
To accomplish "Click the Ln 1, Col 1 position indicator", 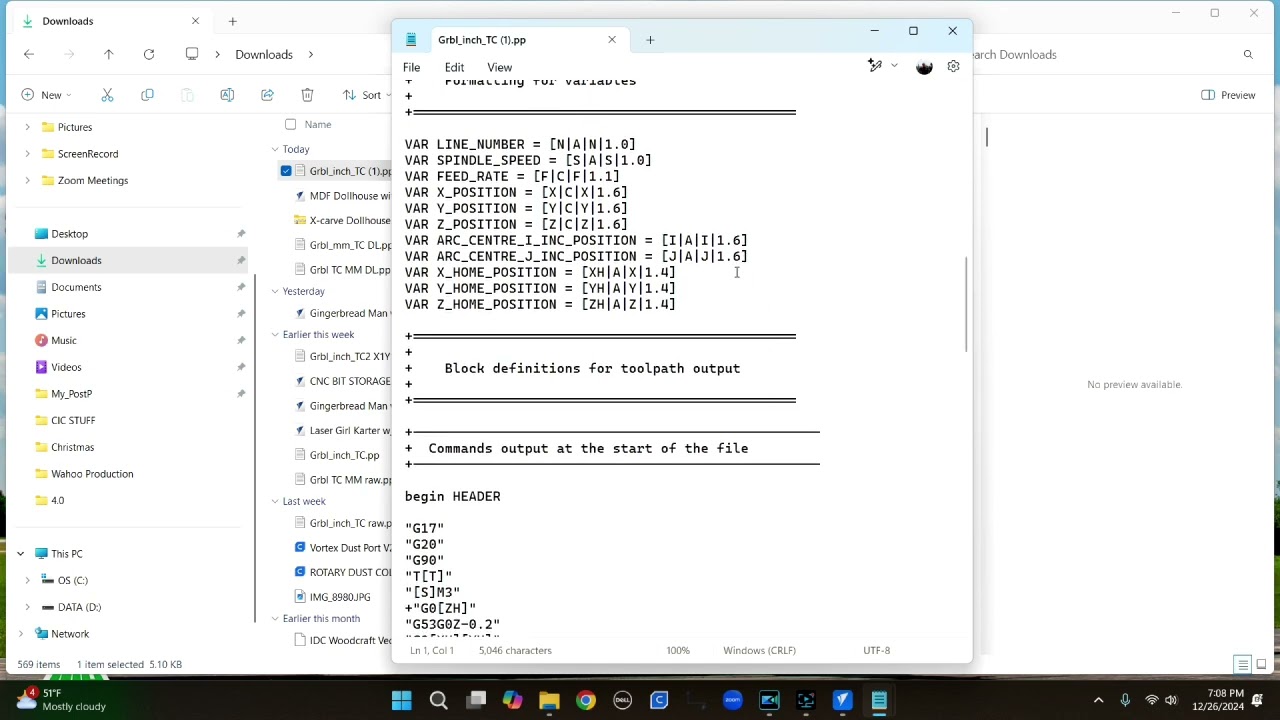I will tap(431, 650).
